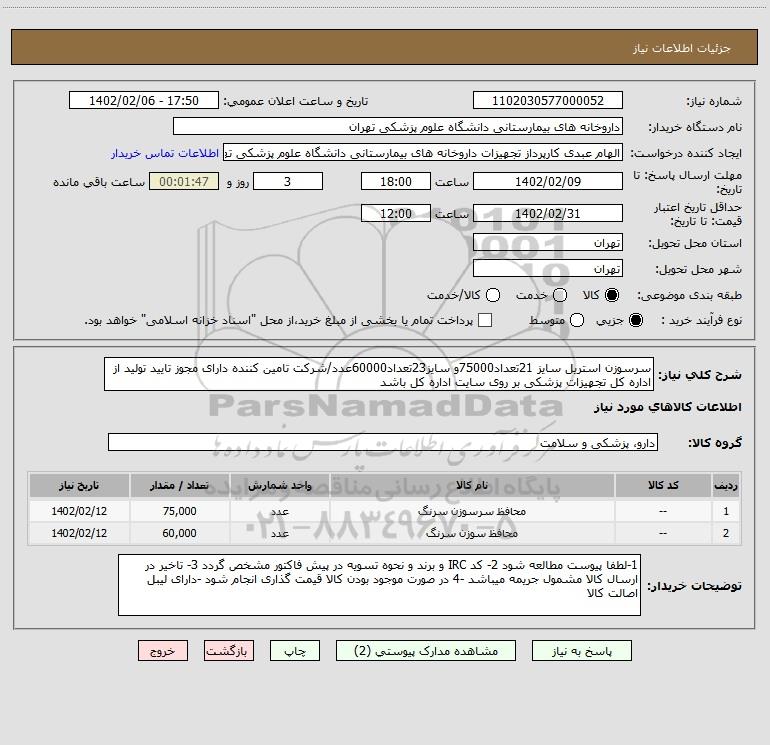Click the شرح کلی نیاز description box

[379, 374]
